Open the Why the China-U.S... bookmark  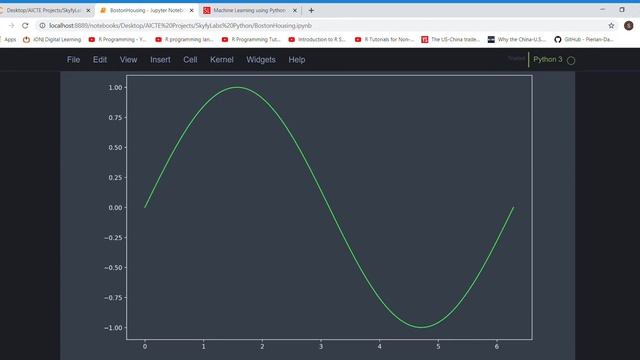click(517, 39)
